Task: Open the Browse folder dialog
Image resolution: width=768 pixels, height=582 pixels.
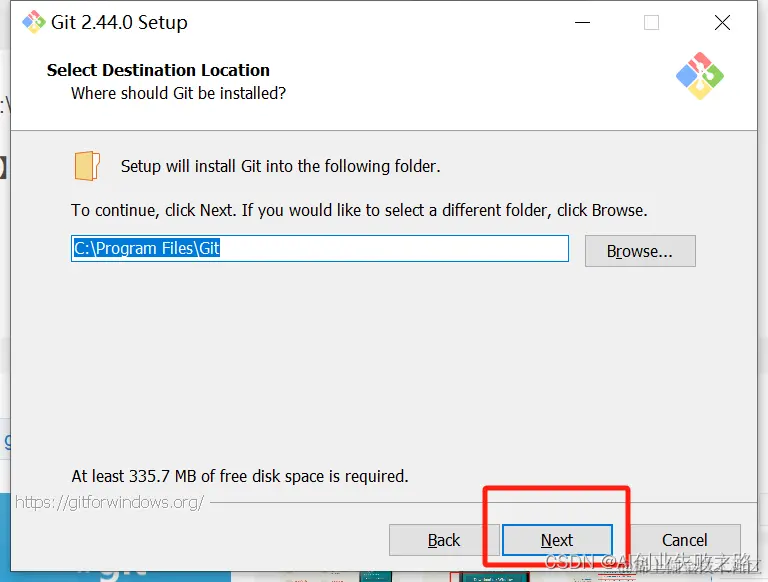Action: pos(640,251)
